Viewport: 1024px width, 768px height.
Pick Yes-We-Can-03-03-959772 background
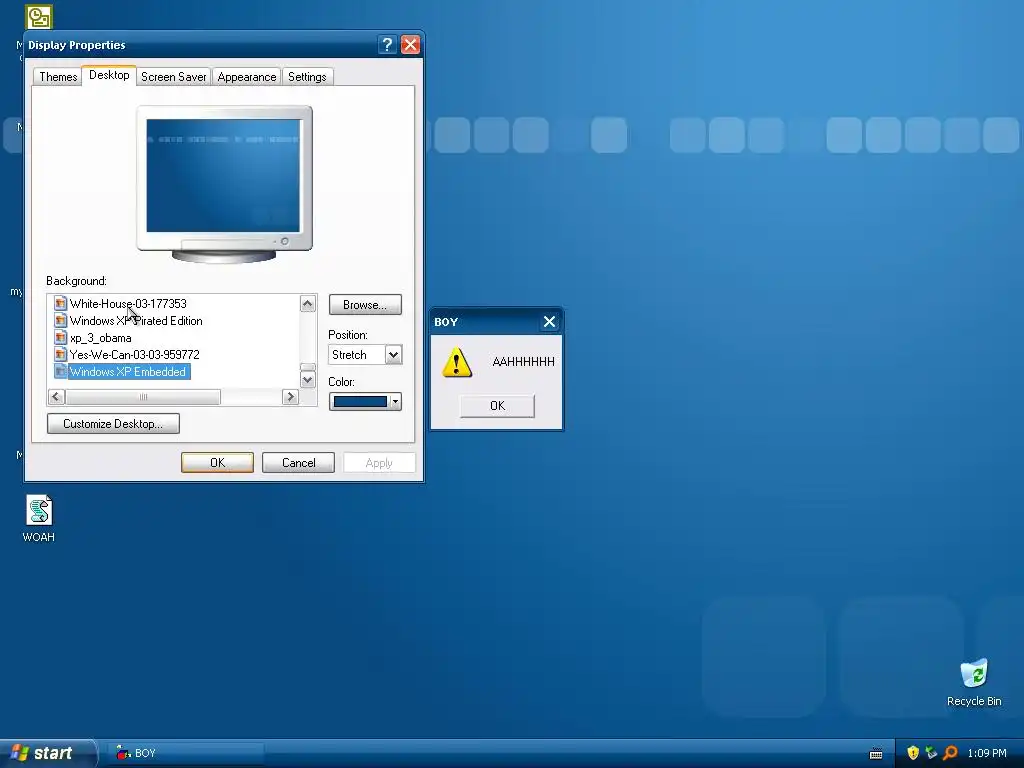pos(135,355)
